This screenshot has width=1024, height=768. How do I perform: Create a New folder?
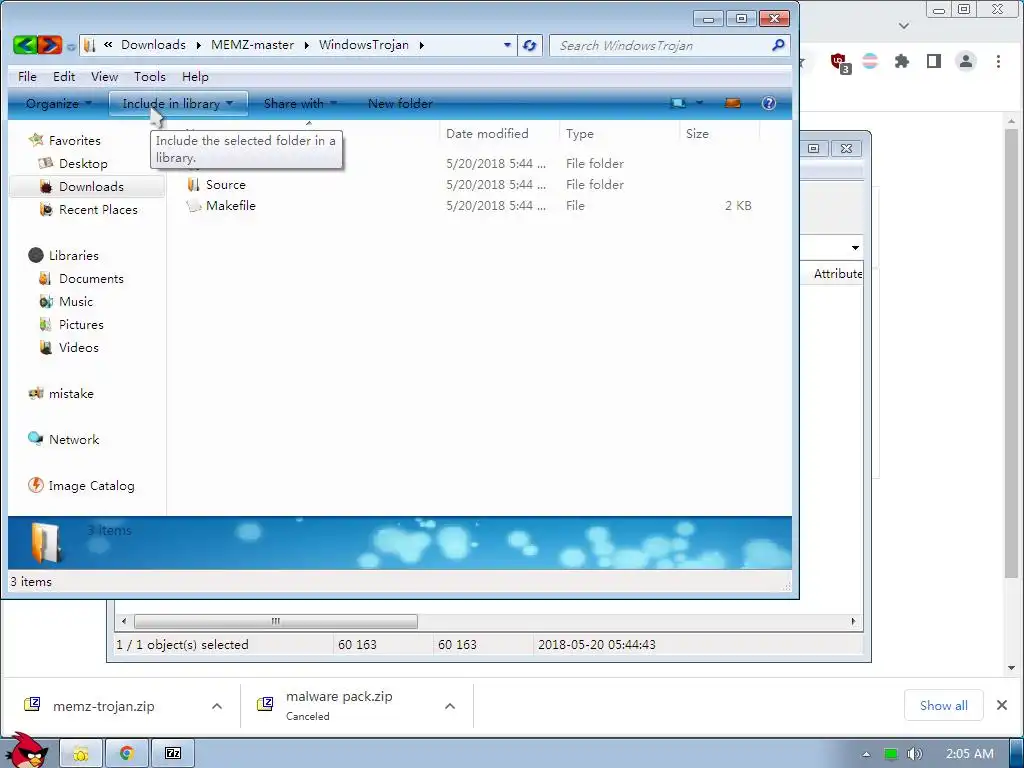(x=400, y=104)
